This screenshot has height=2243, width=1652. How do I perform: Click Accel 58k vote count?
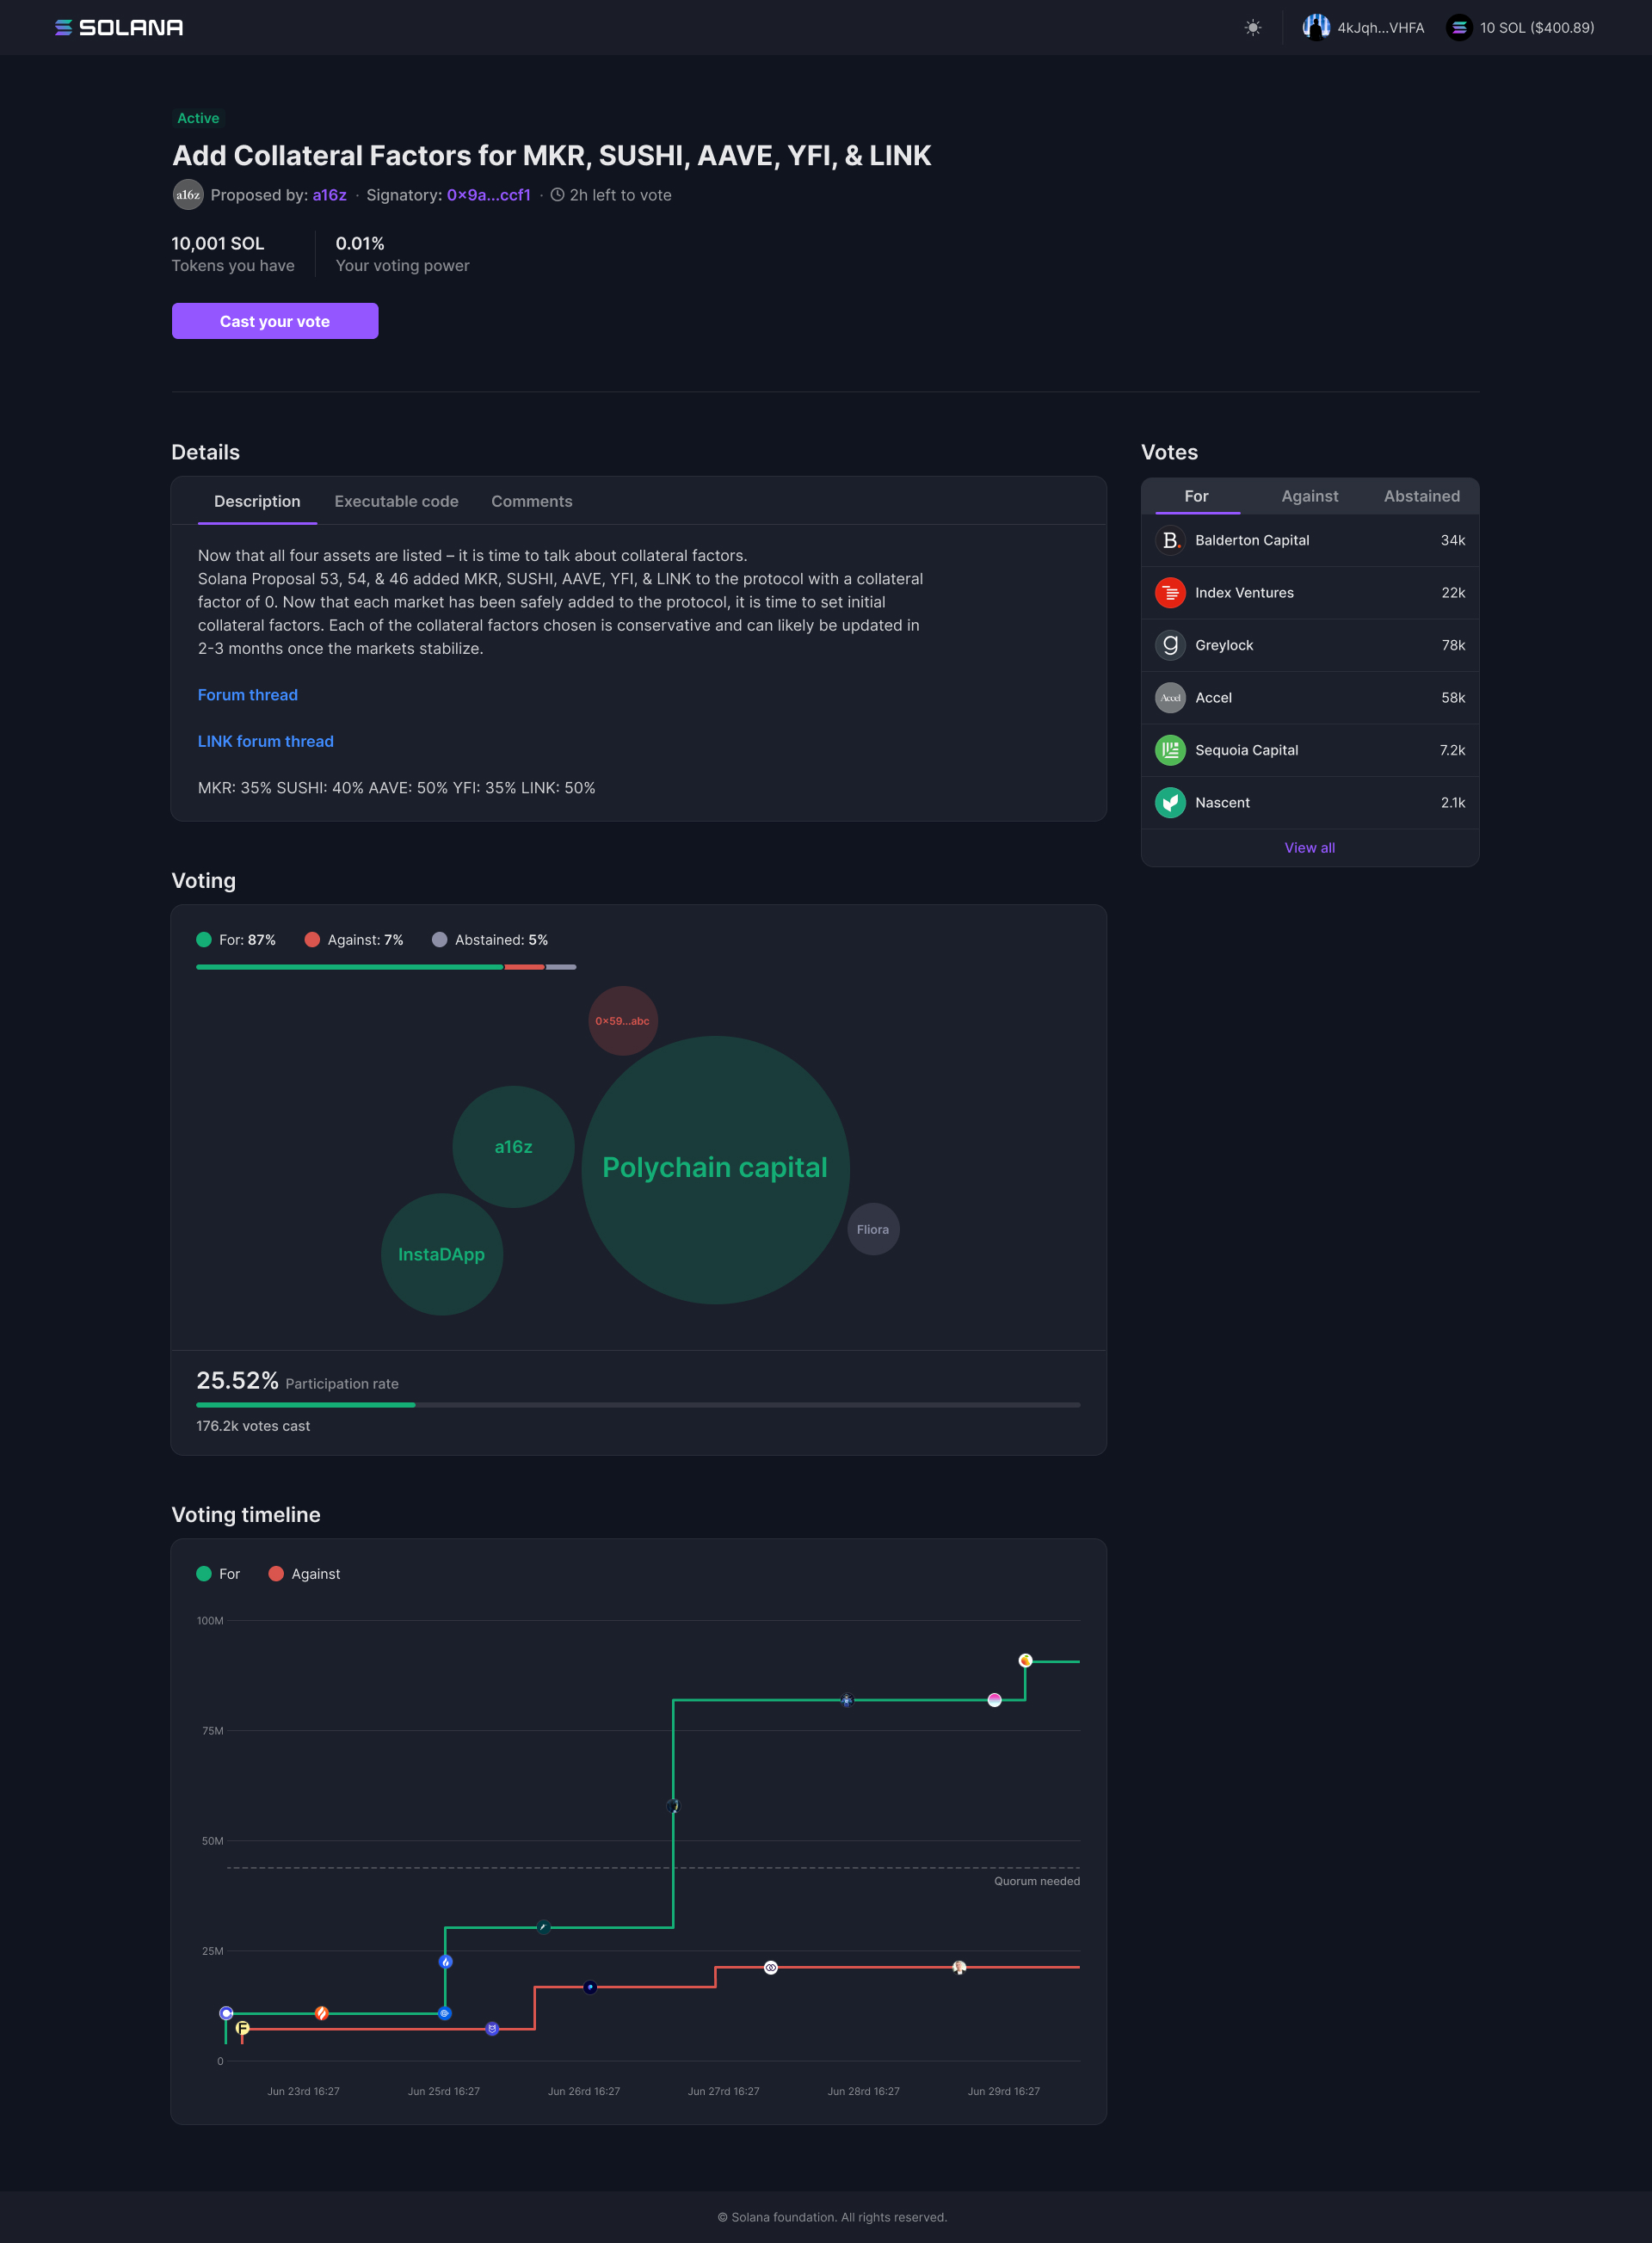point(1453,698)
